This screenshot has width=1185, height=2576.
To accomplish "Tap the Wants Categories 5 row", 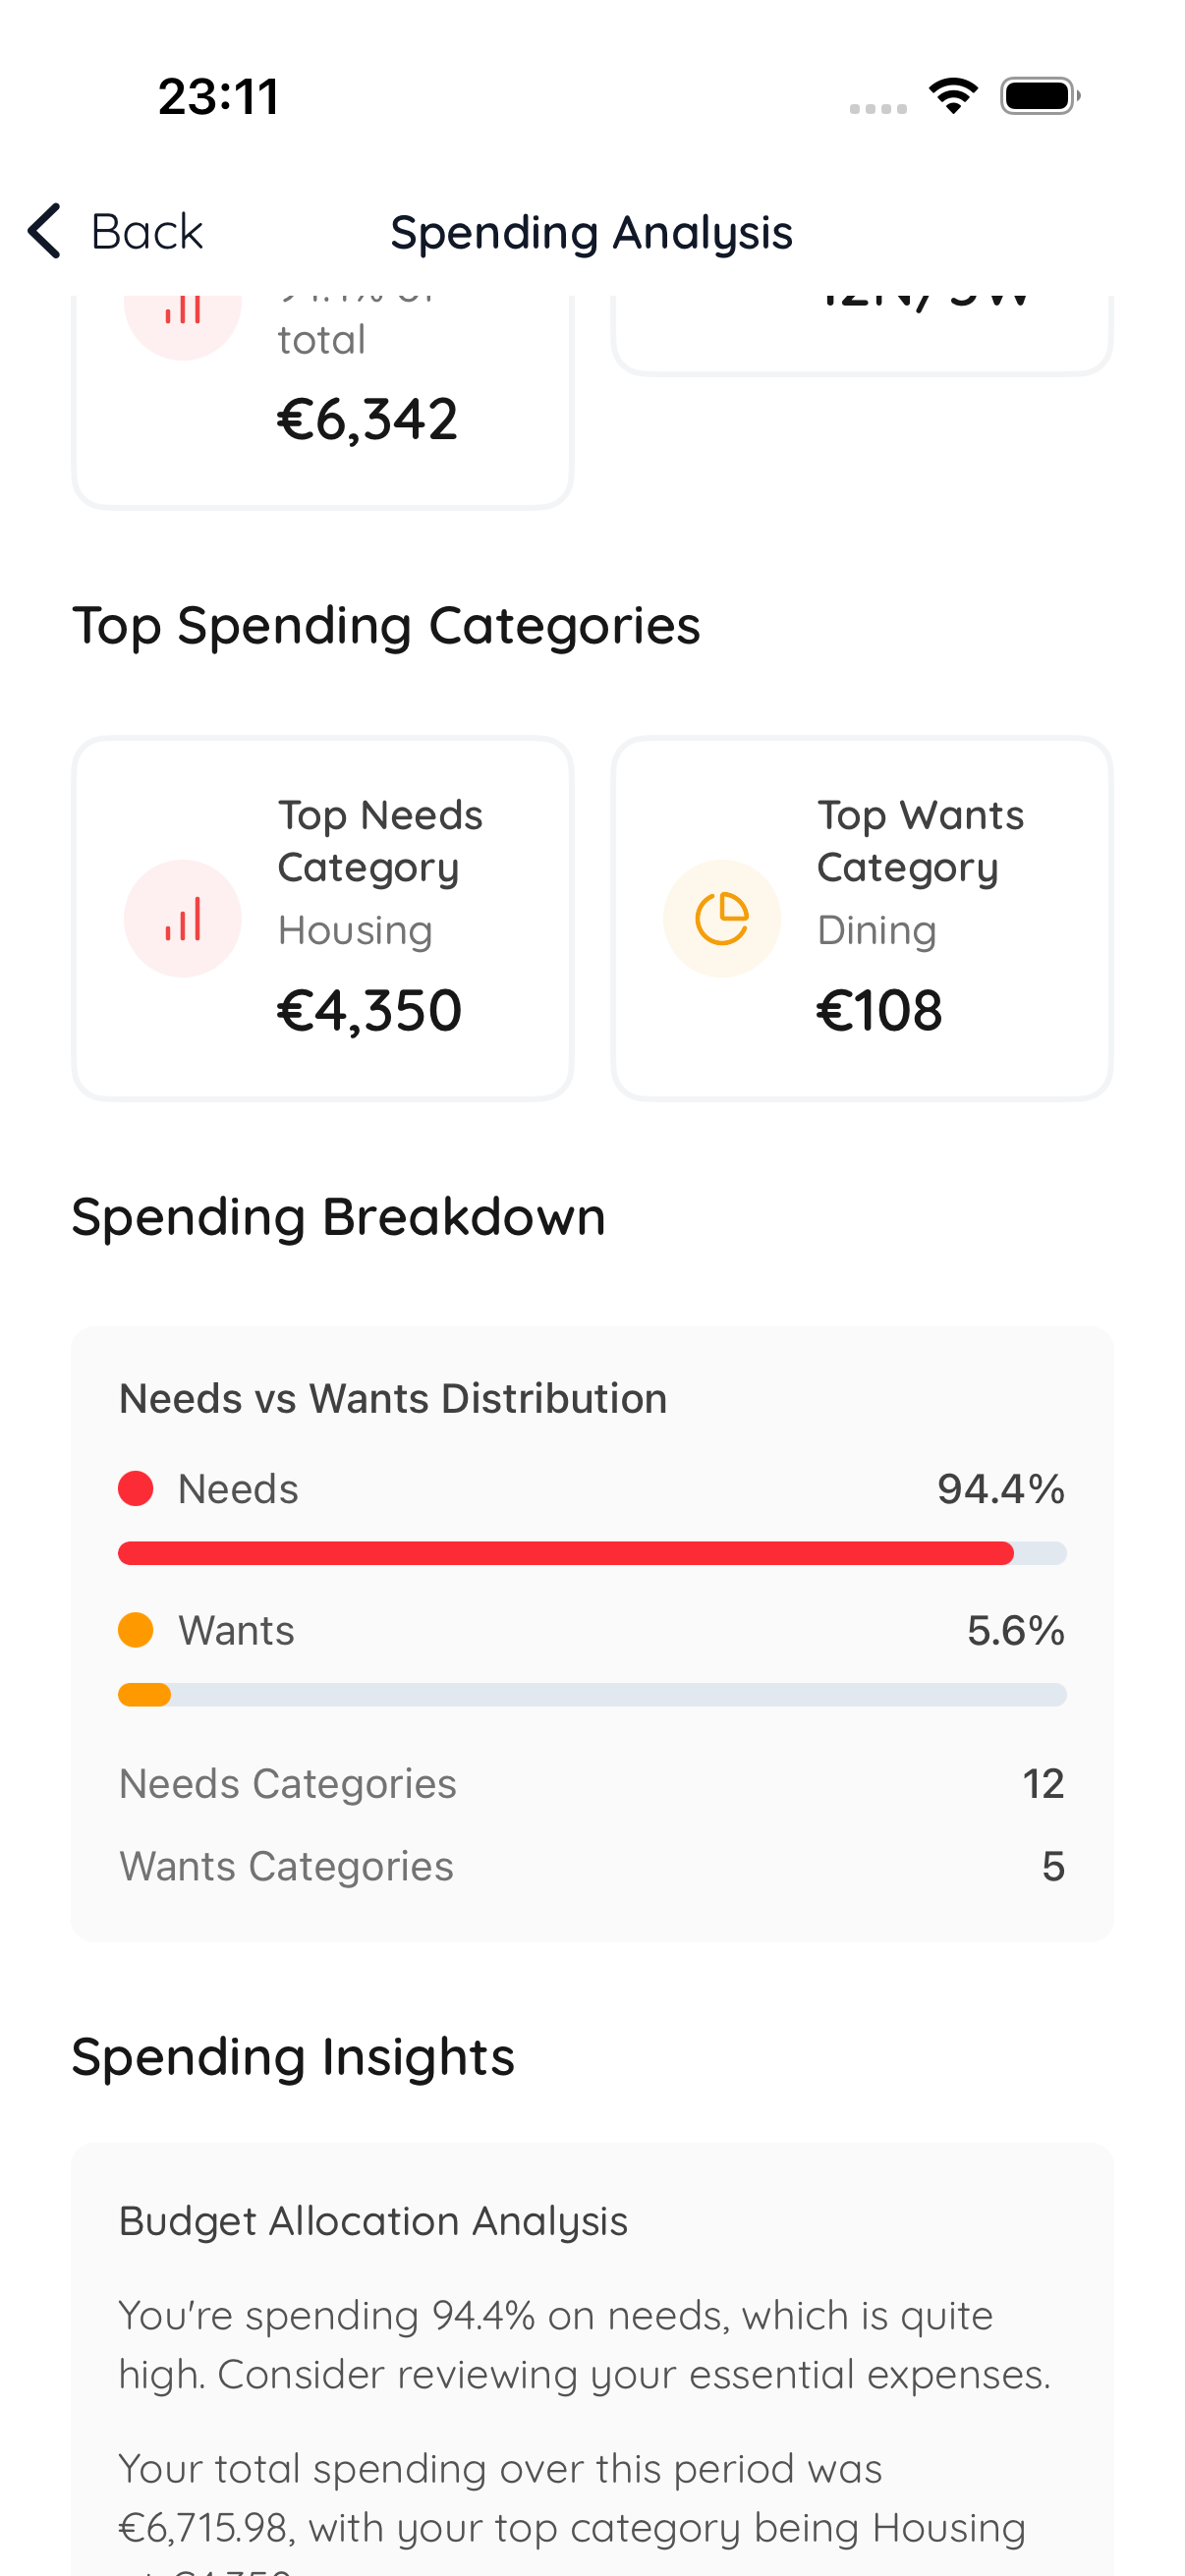I will point(592,1864).
